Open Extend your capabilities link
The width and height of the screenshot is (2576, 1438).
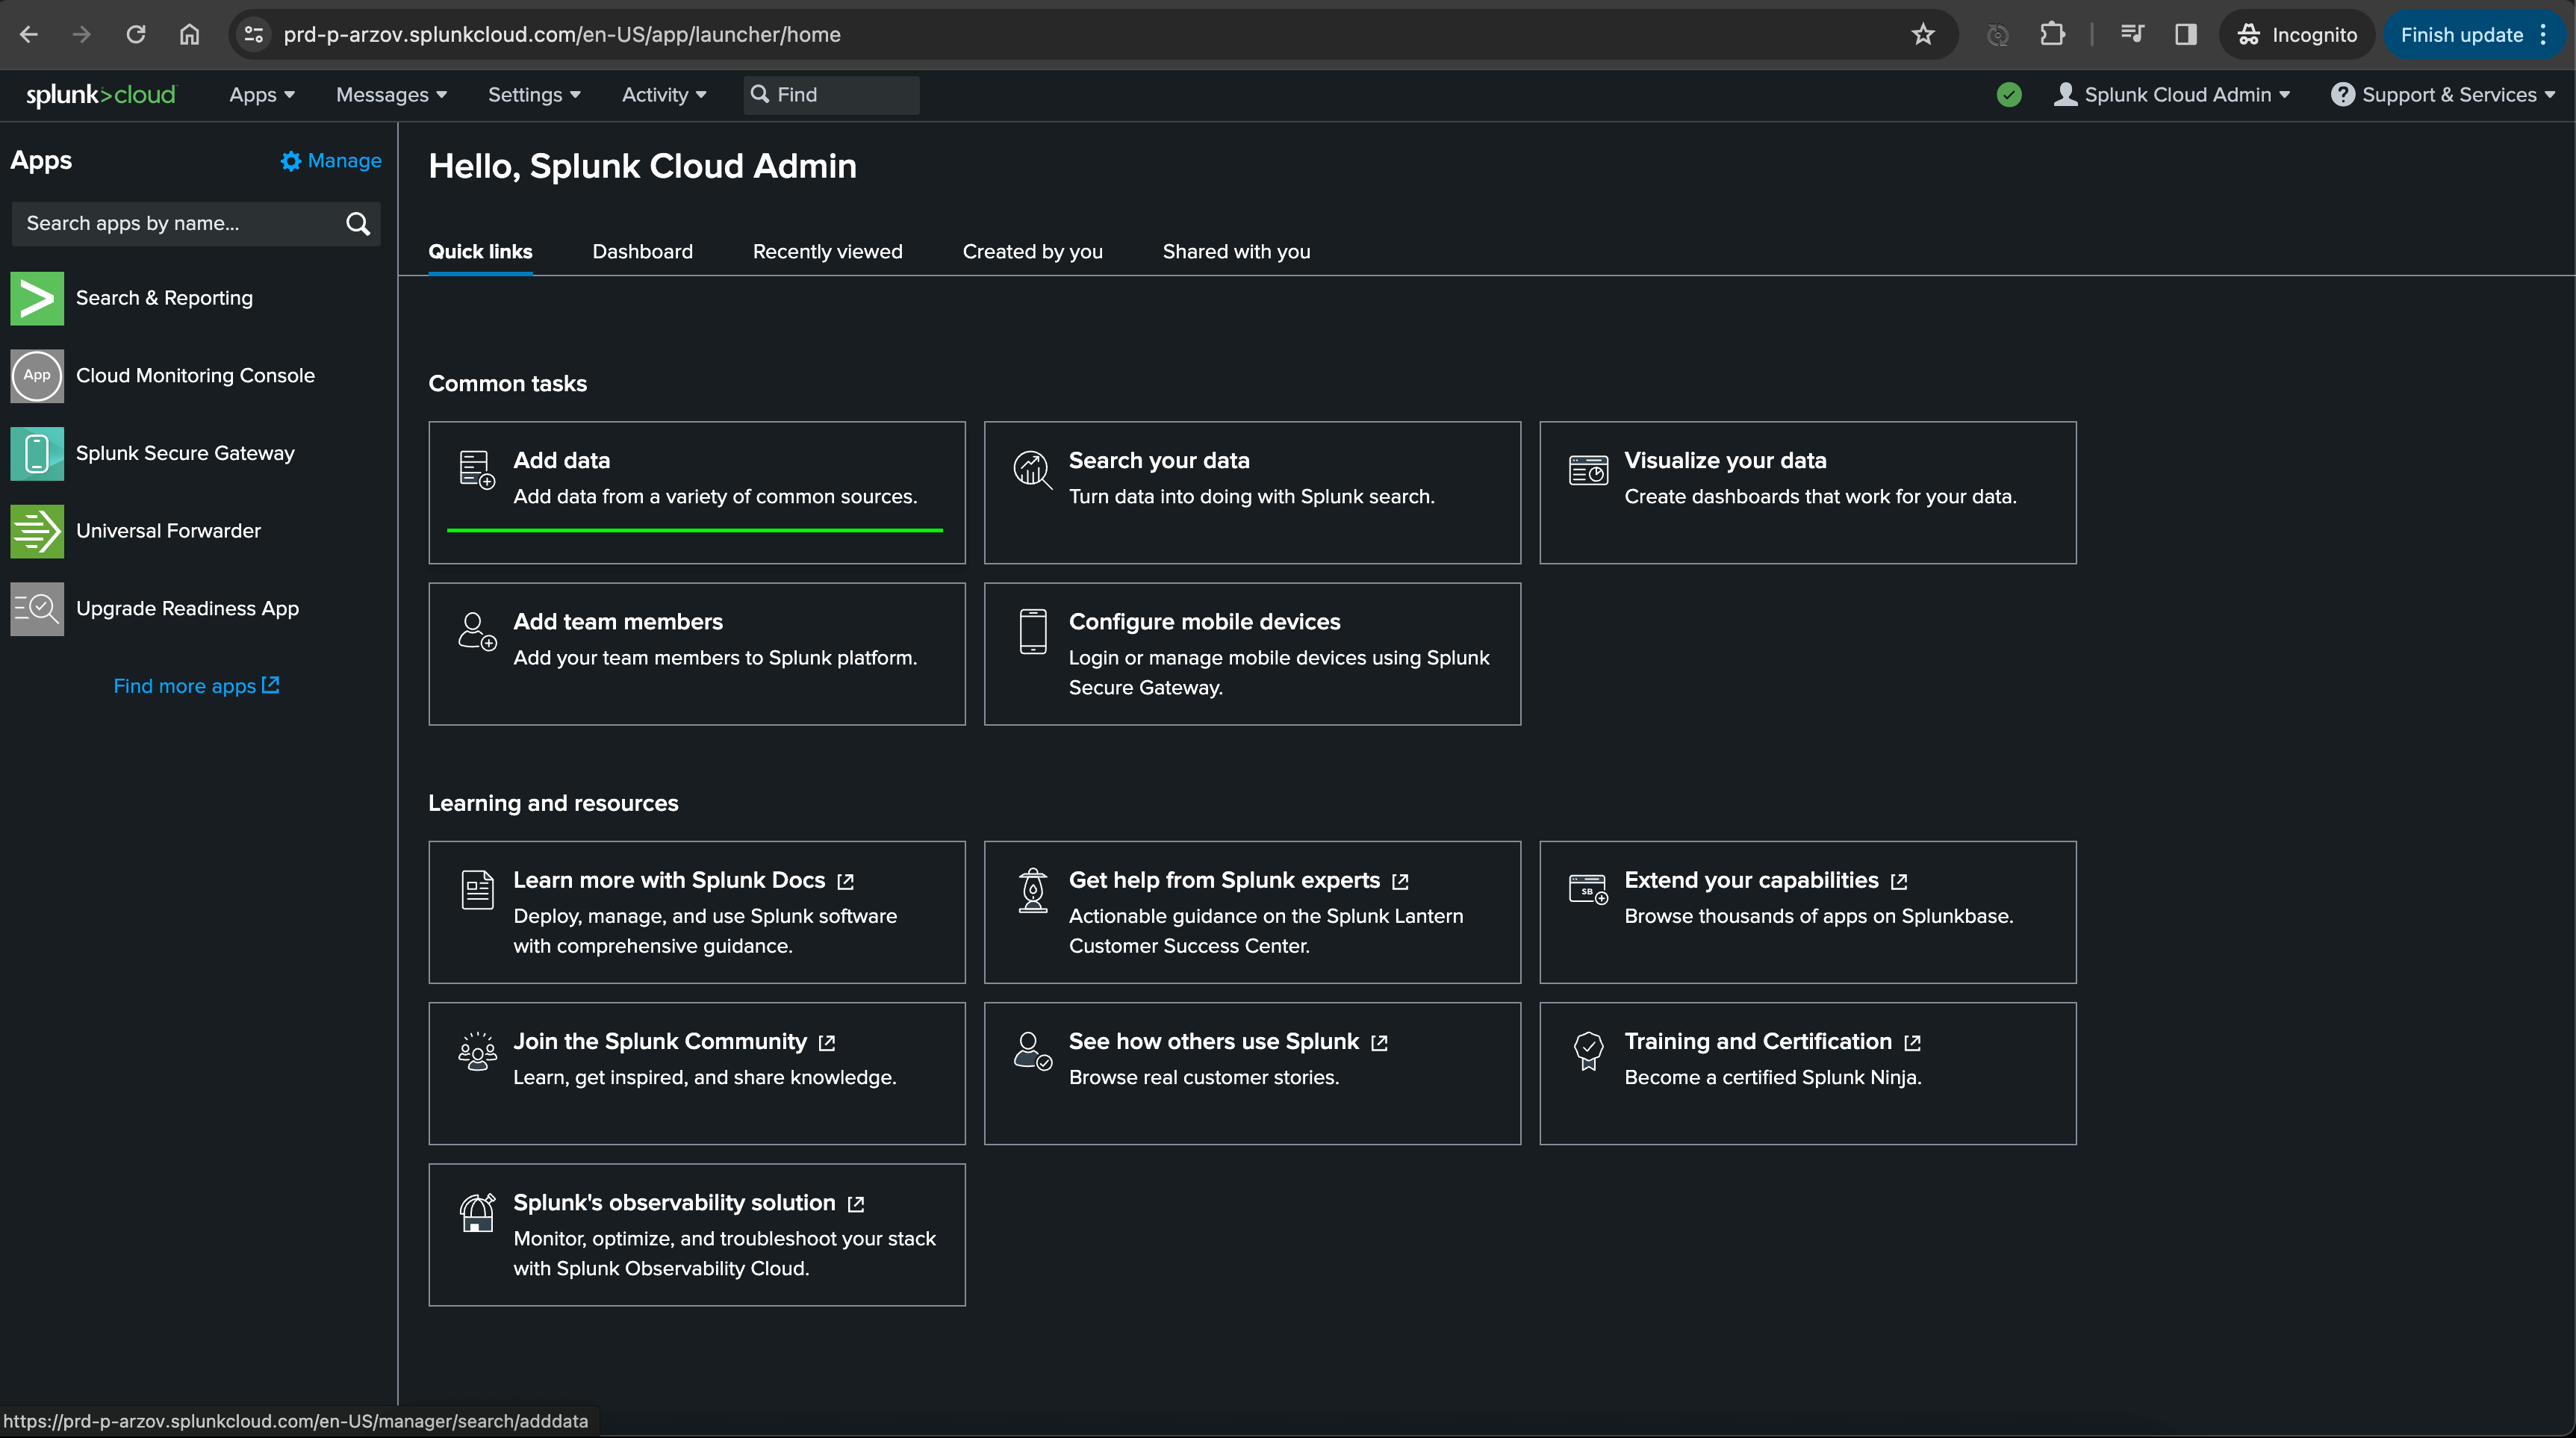[1766, 880]
